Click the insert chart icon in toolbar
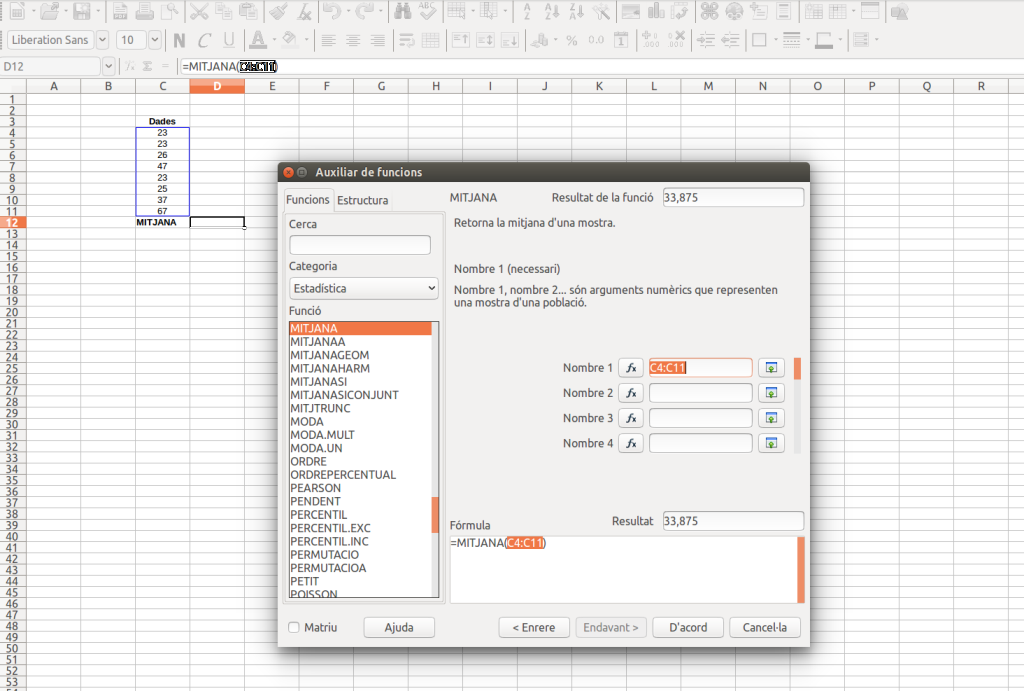 [656, 12]
